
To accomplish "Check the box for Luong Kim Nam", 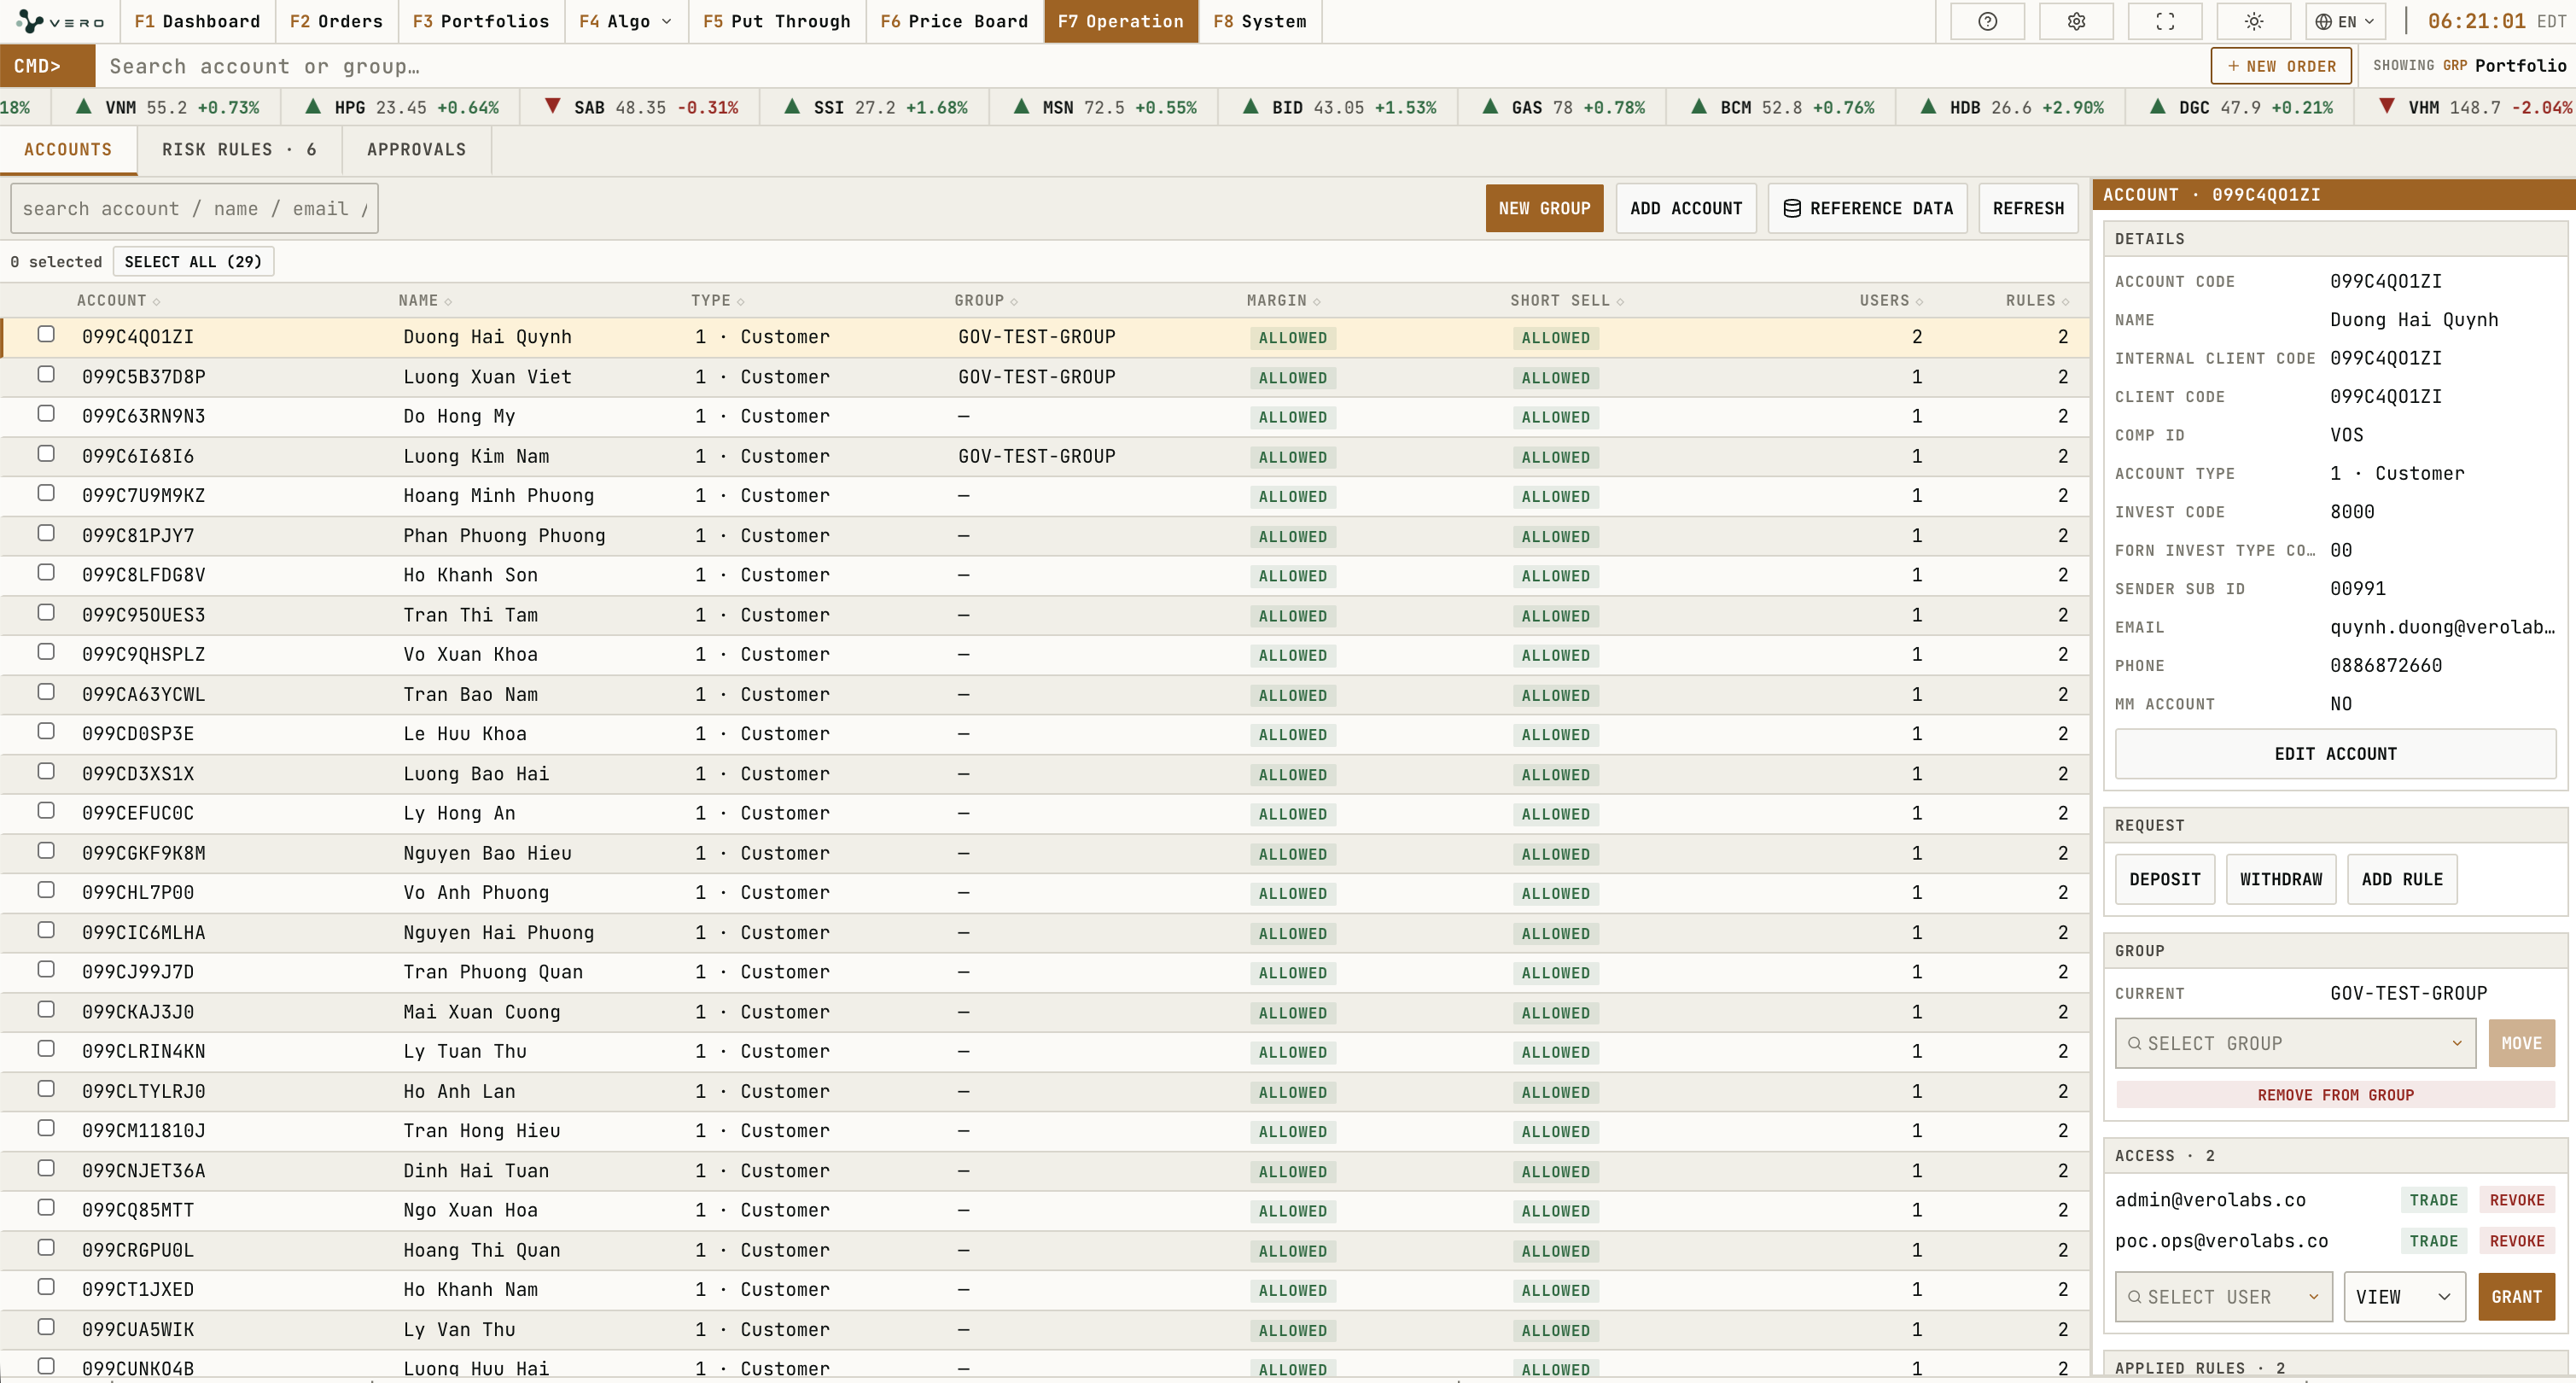I will tap(46, 453).
